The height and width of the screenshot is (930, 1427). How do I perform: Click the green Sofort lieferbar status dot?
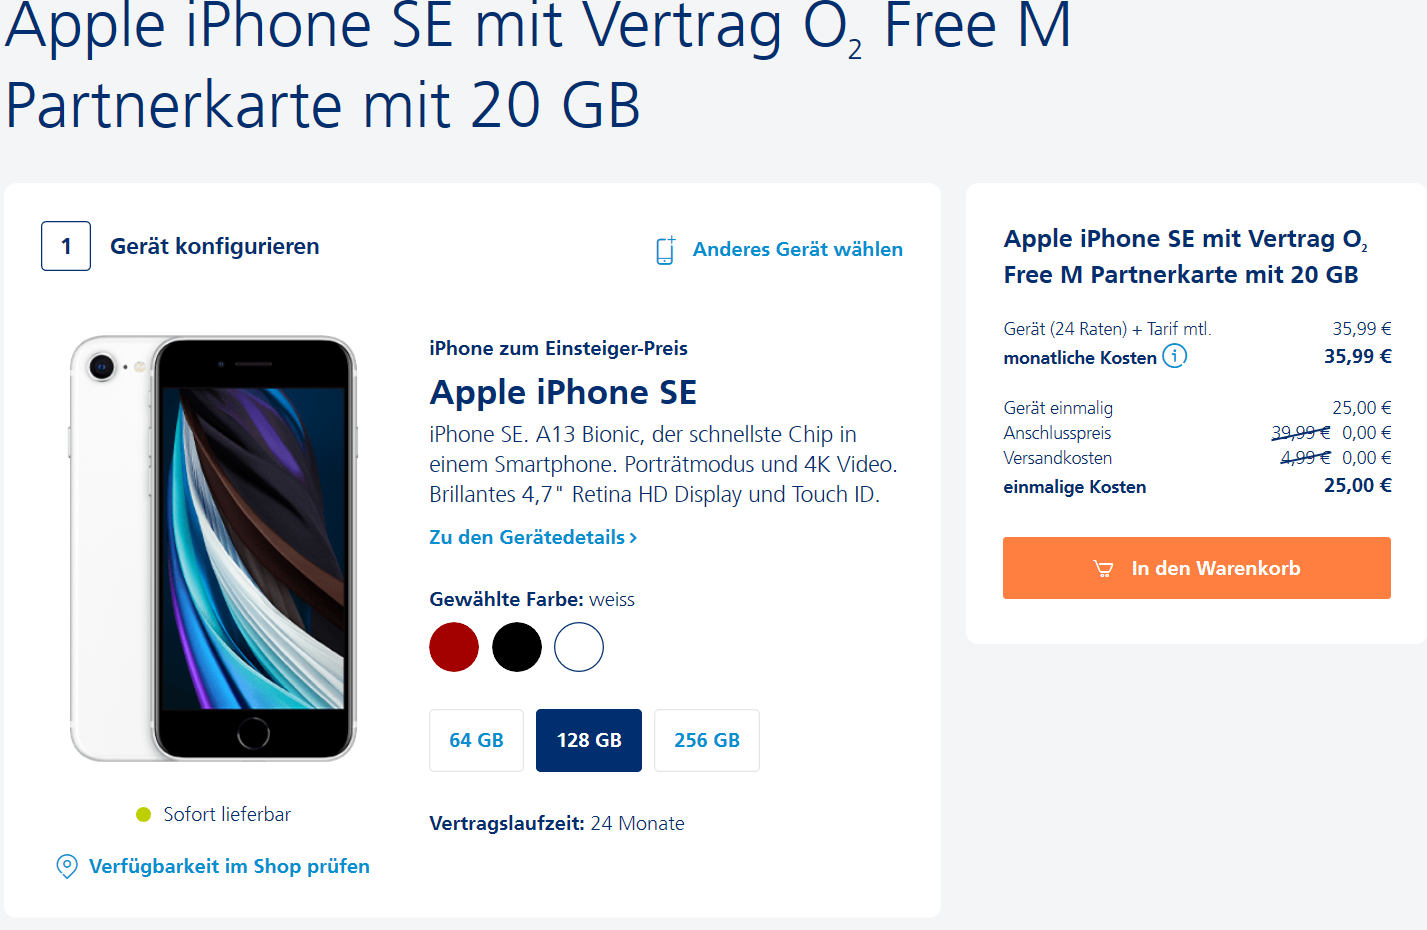point(143,814)
